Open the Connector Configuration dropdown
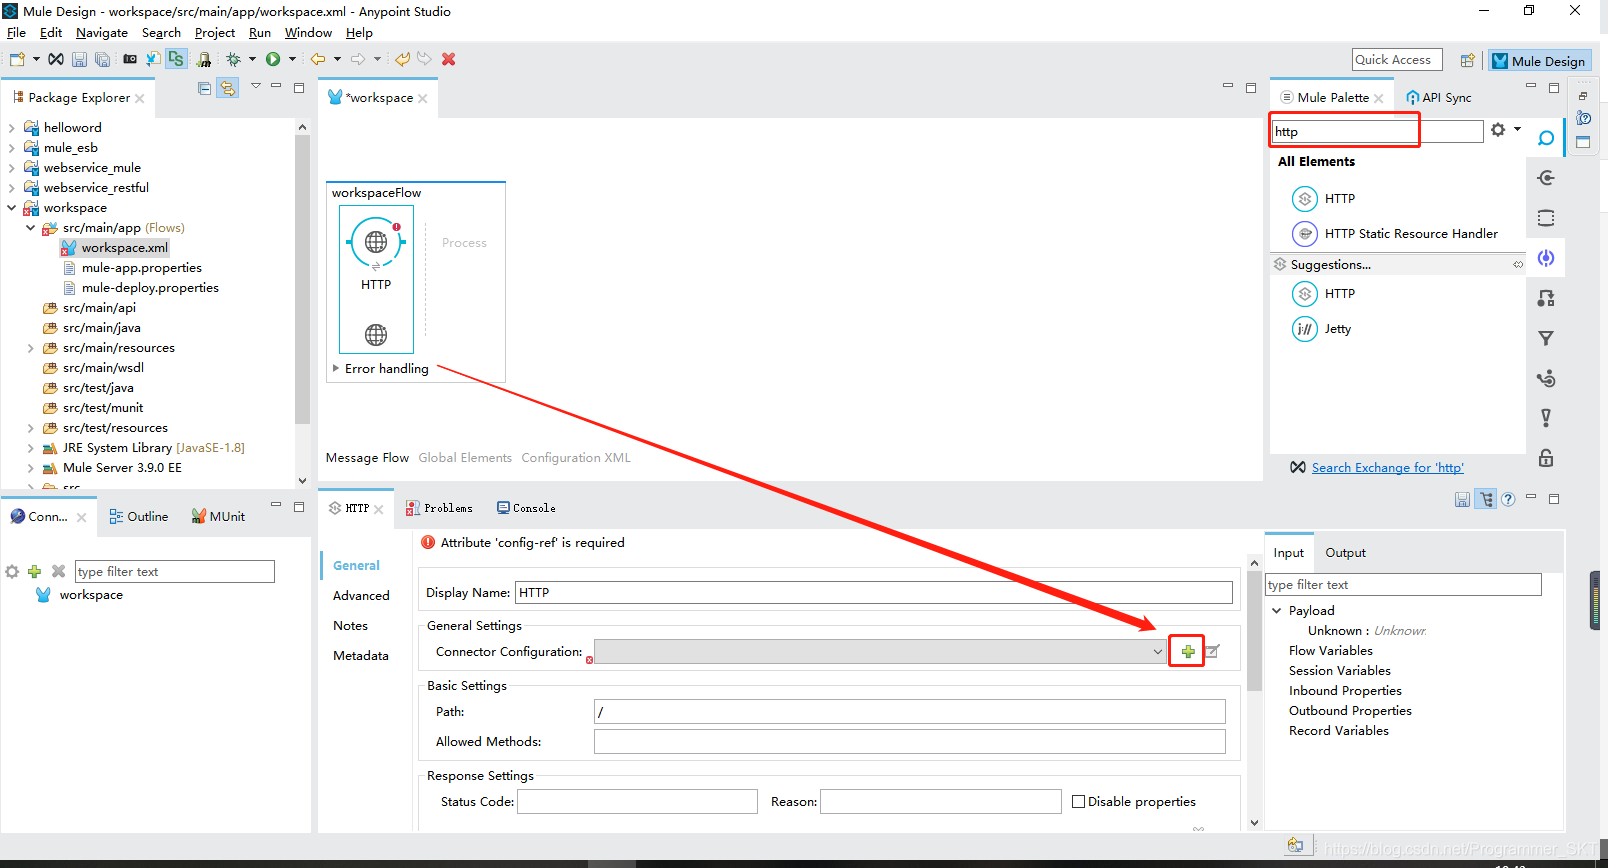 (x=1157, y=651)
